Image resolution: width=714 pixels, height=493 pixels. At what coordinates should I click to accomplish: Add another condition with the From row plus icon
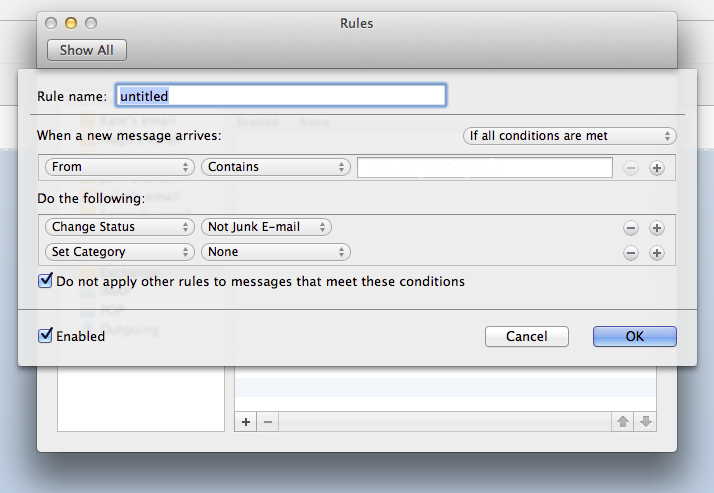click(657, 168)
